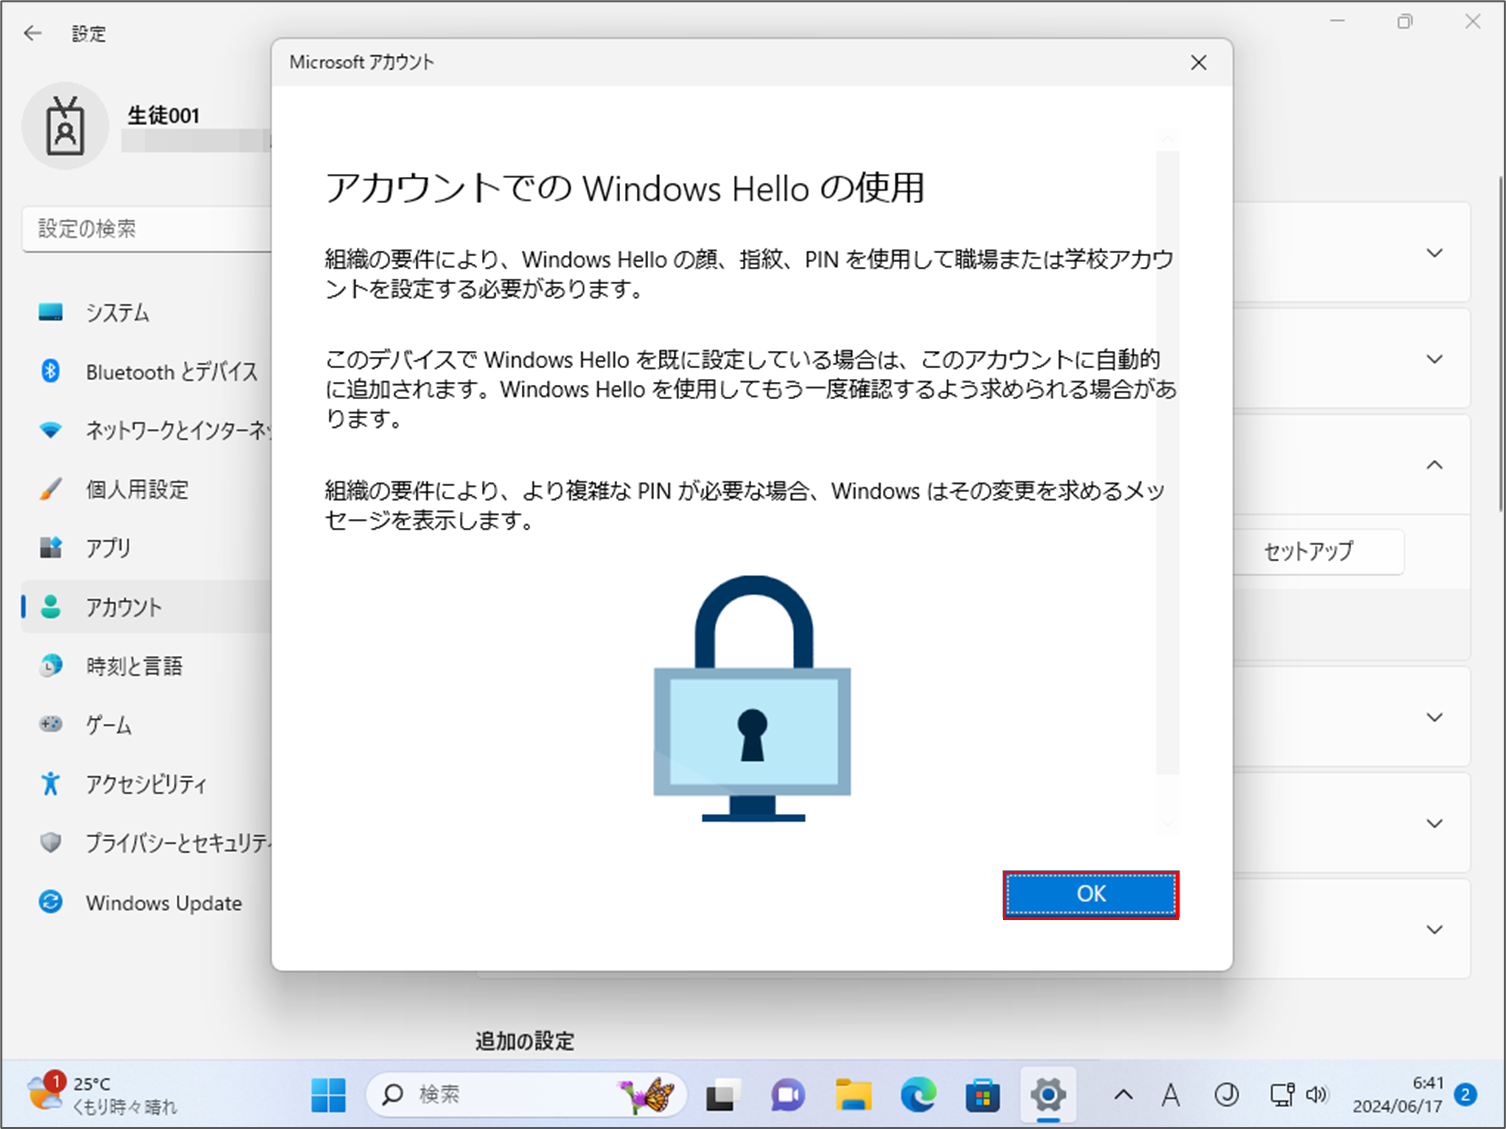
Task: Click the Settings gear on the taskbar
Action: (1048, 1095)
